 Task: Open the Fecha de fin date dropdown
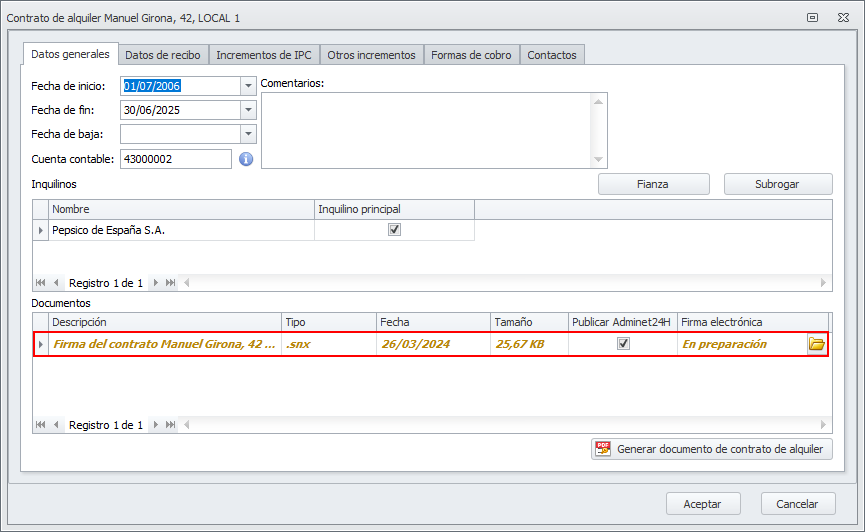tap(248, 110)
